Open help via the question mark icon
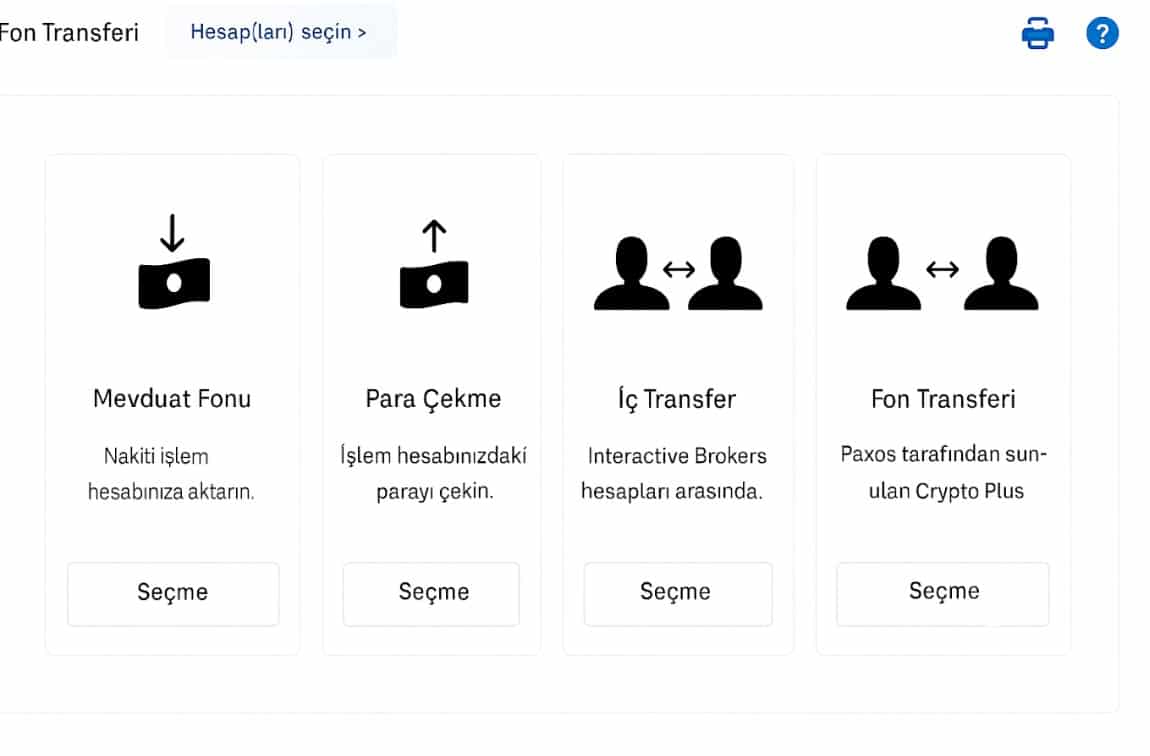The height and width of the screenshot is (756, 1150). (x=1102, y=33)
